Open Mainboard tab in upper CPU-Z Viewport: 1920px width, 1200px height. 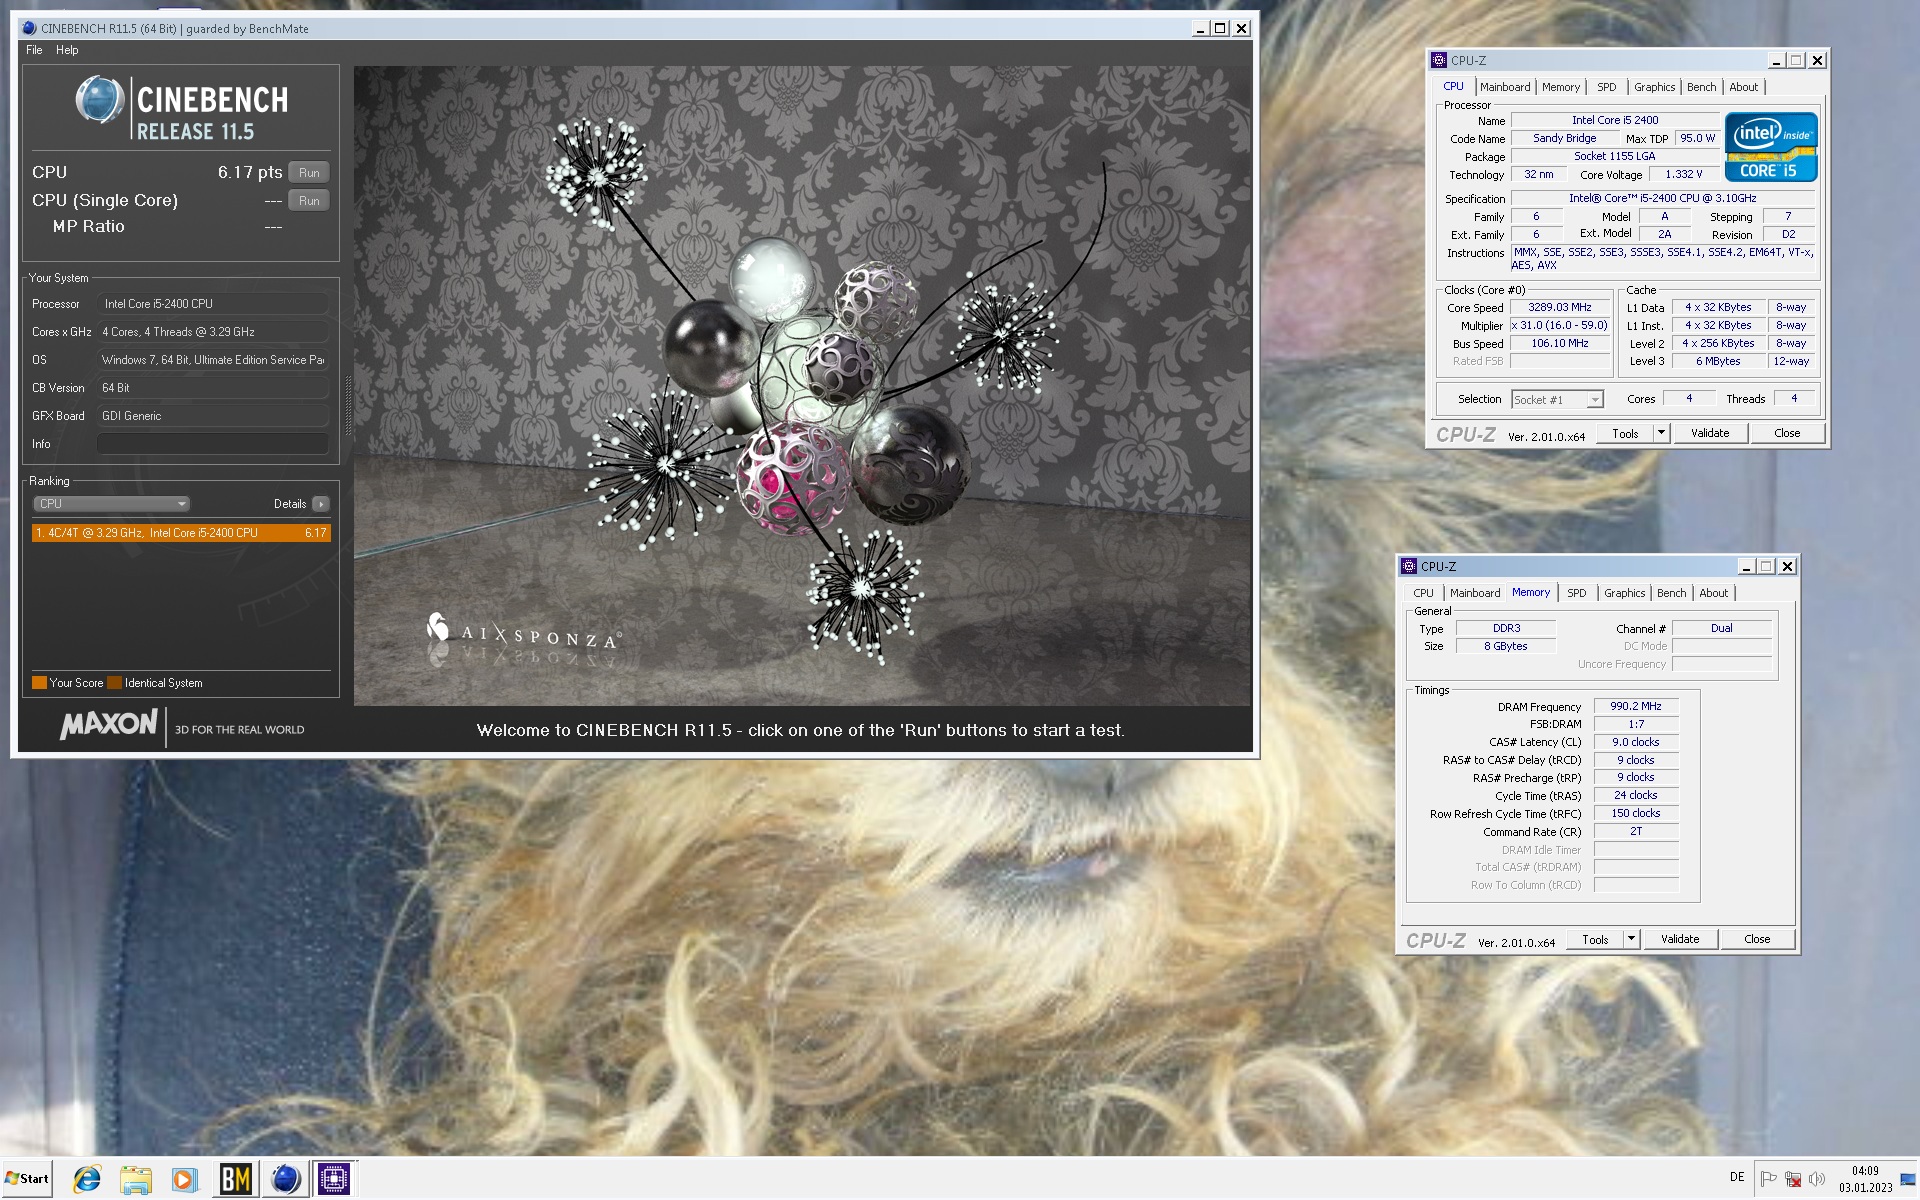point(1505,87)
